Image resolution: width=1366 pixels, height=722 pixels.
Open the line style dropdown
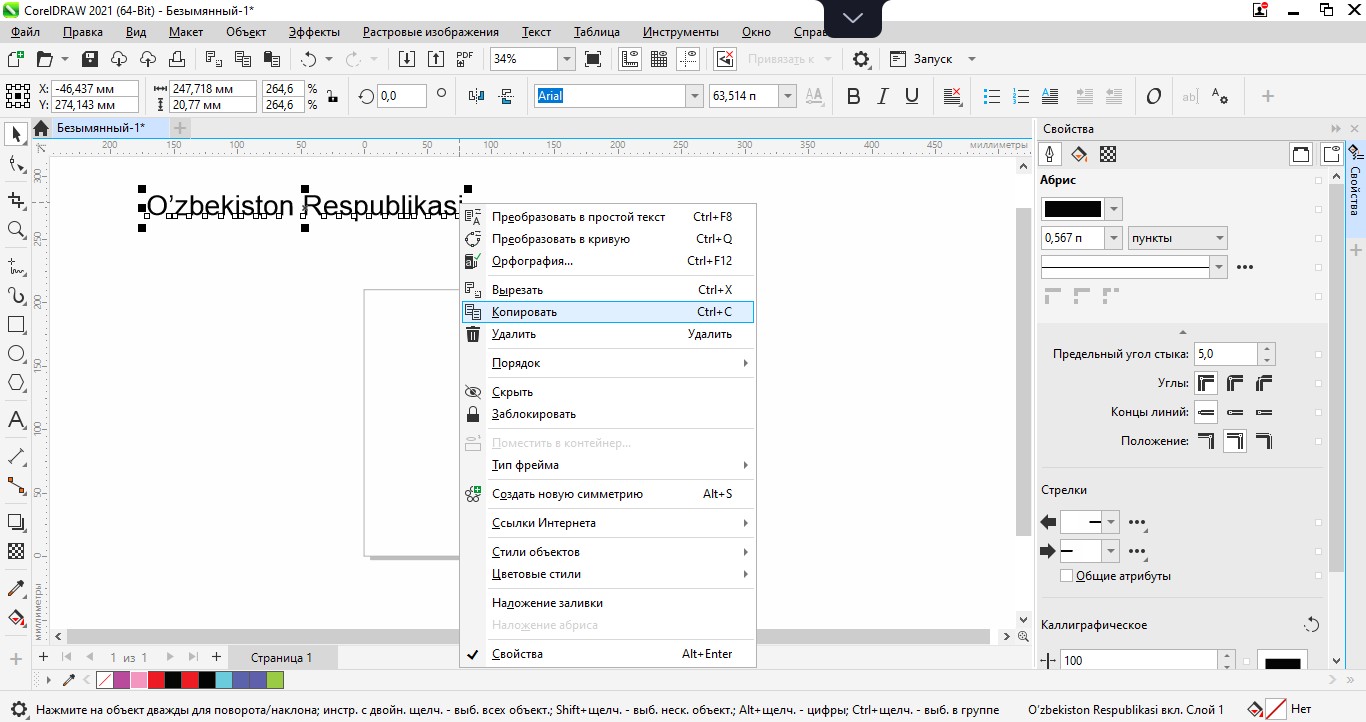(1218, 267)
